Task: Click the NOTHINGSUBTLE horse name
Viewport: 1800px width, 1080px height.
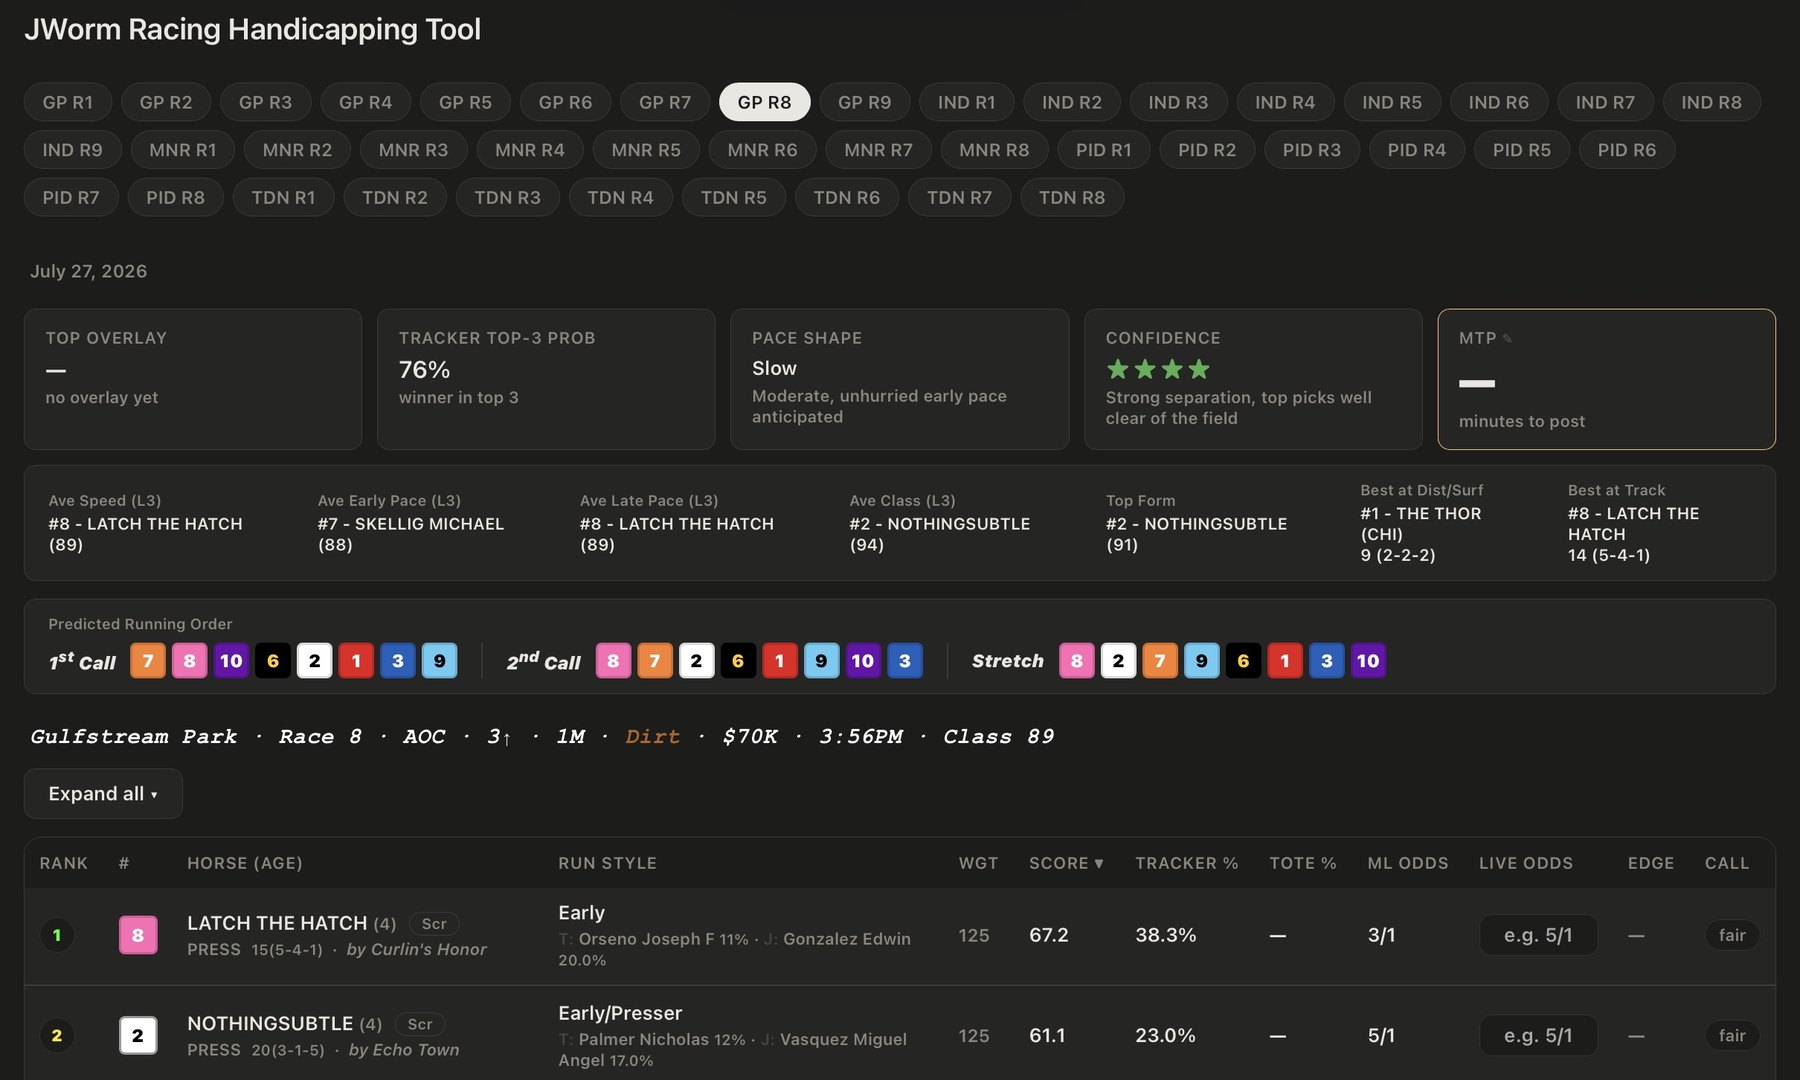Action: click(x=270, y=1024)
